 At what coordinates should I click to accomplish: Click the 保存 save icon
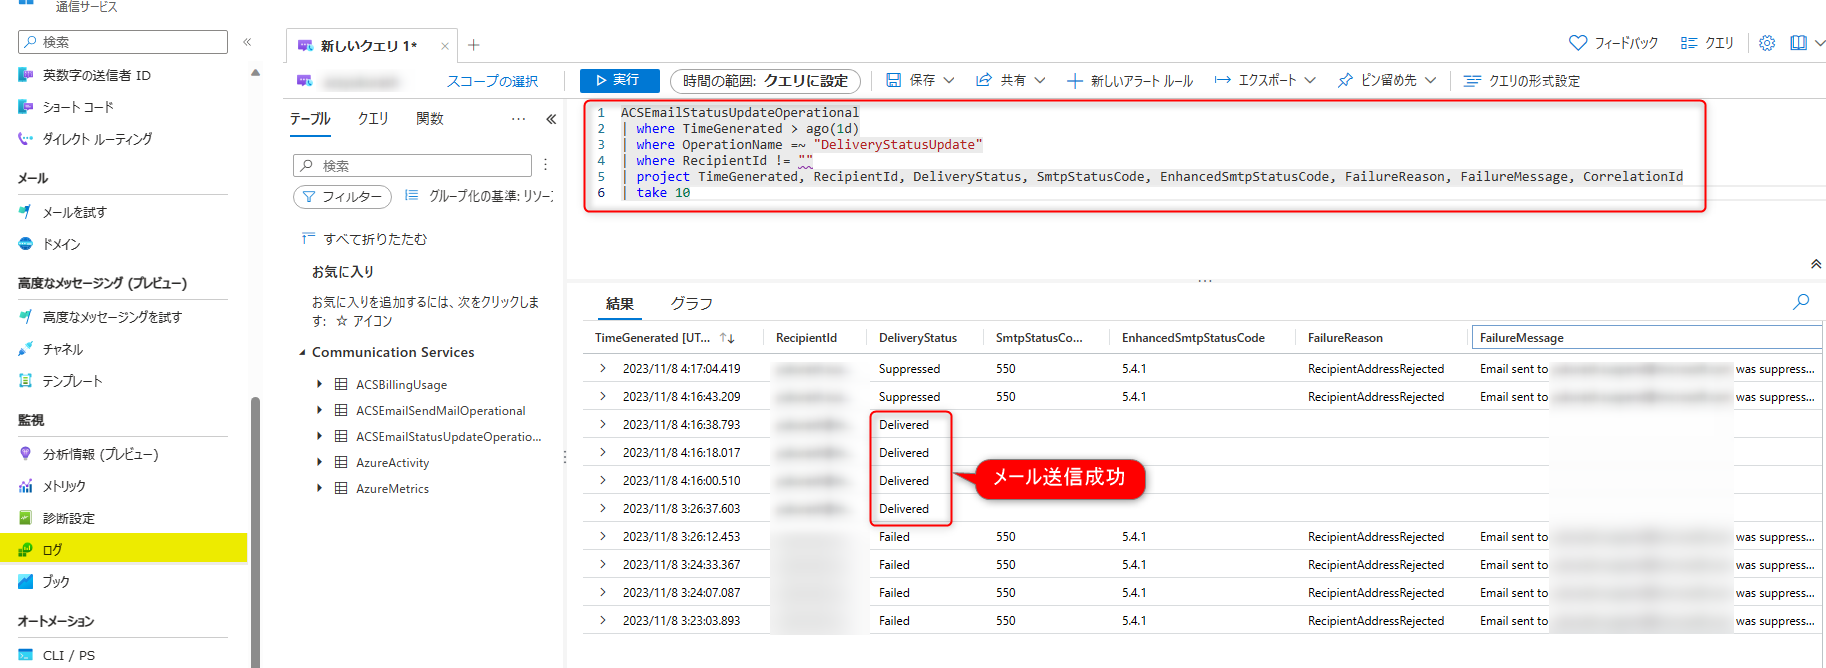click(x=894, y=80)
